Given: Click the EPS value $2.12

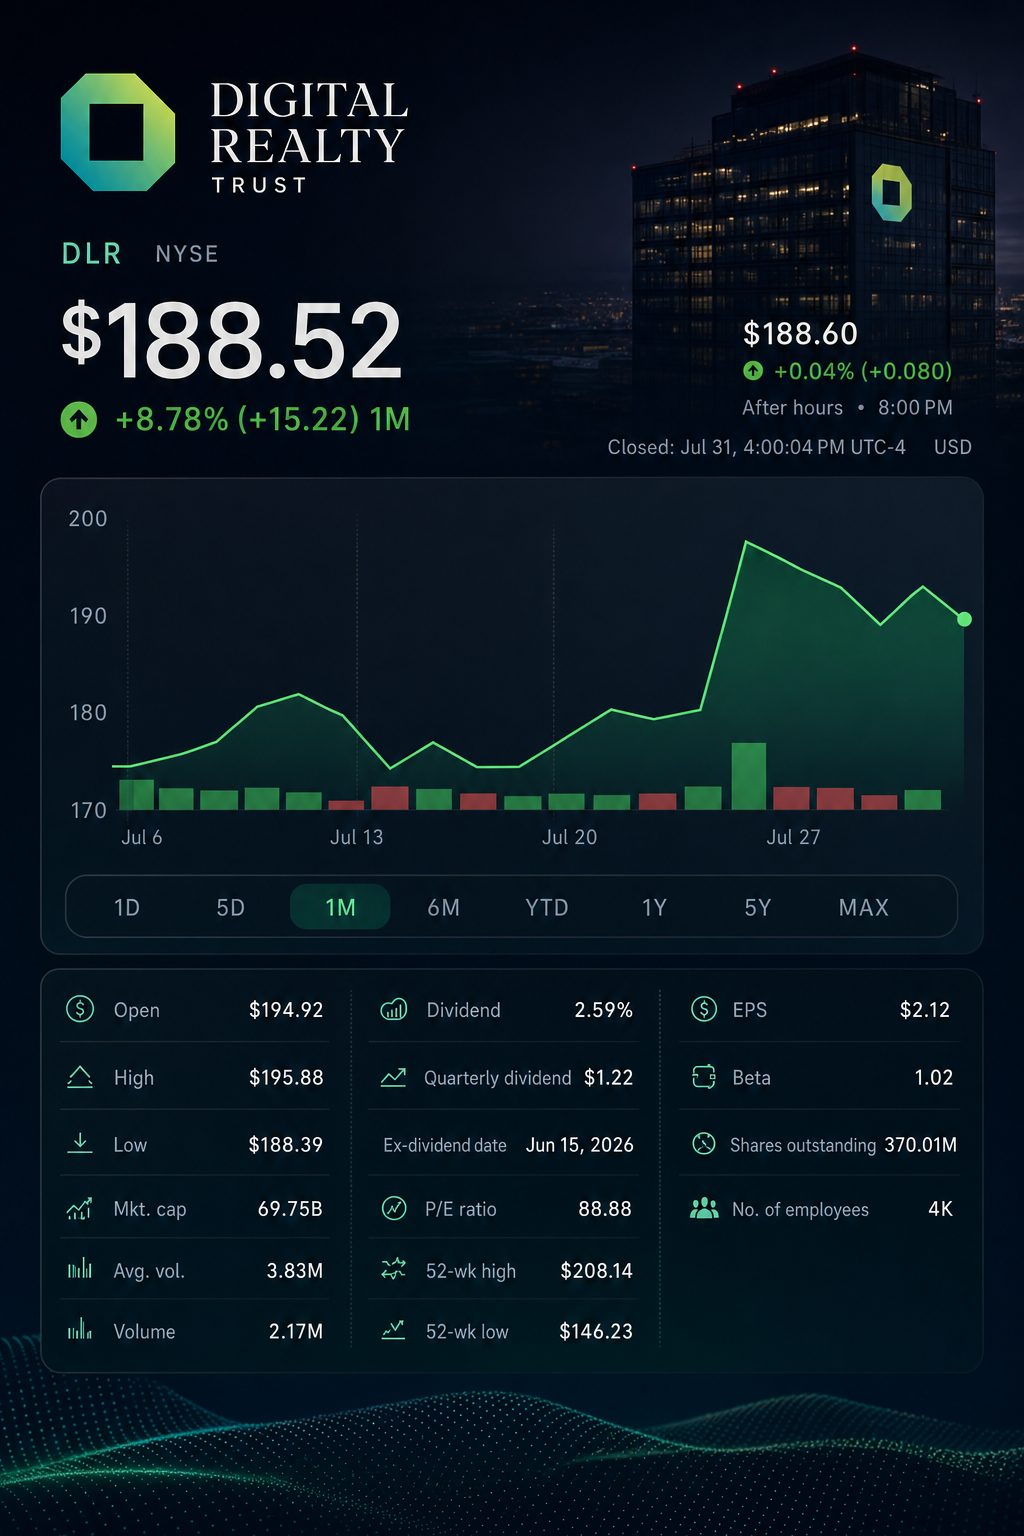Looking at the screenshot, I should coord(925,1010).
